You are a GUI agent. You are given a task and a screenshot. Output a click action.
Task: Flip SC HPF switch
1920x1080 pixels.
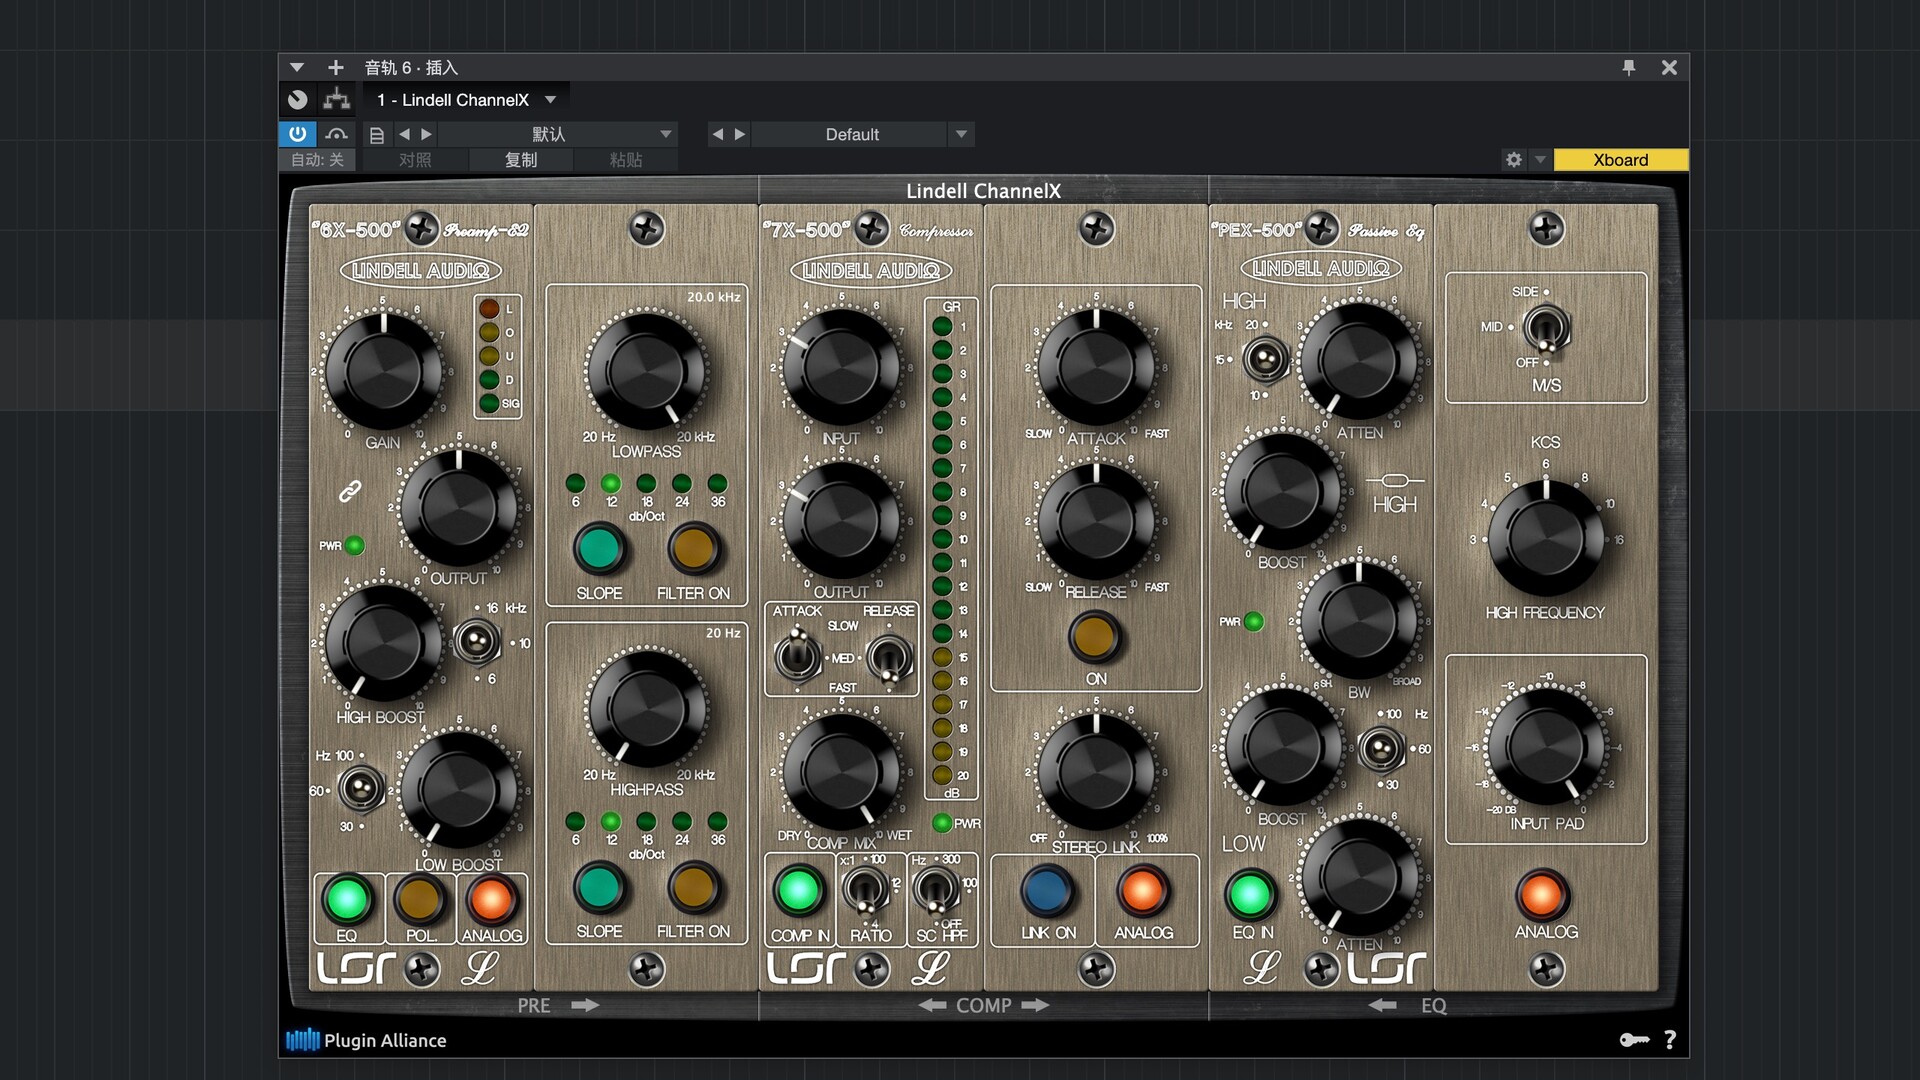(x=936, y=889)
